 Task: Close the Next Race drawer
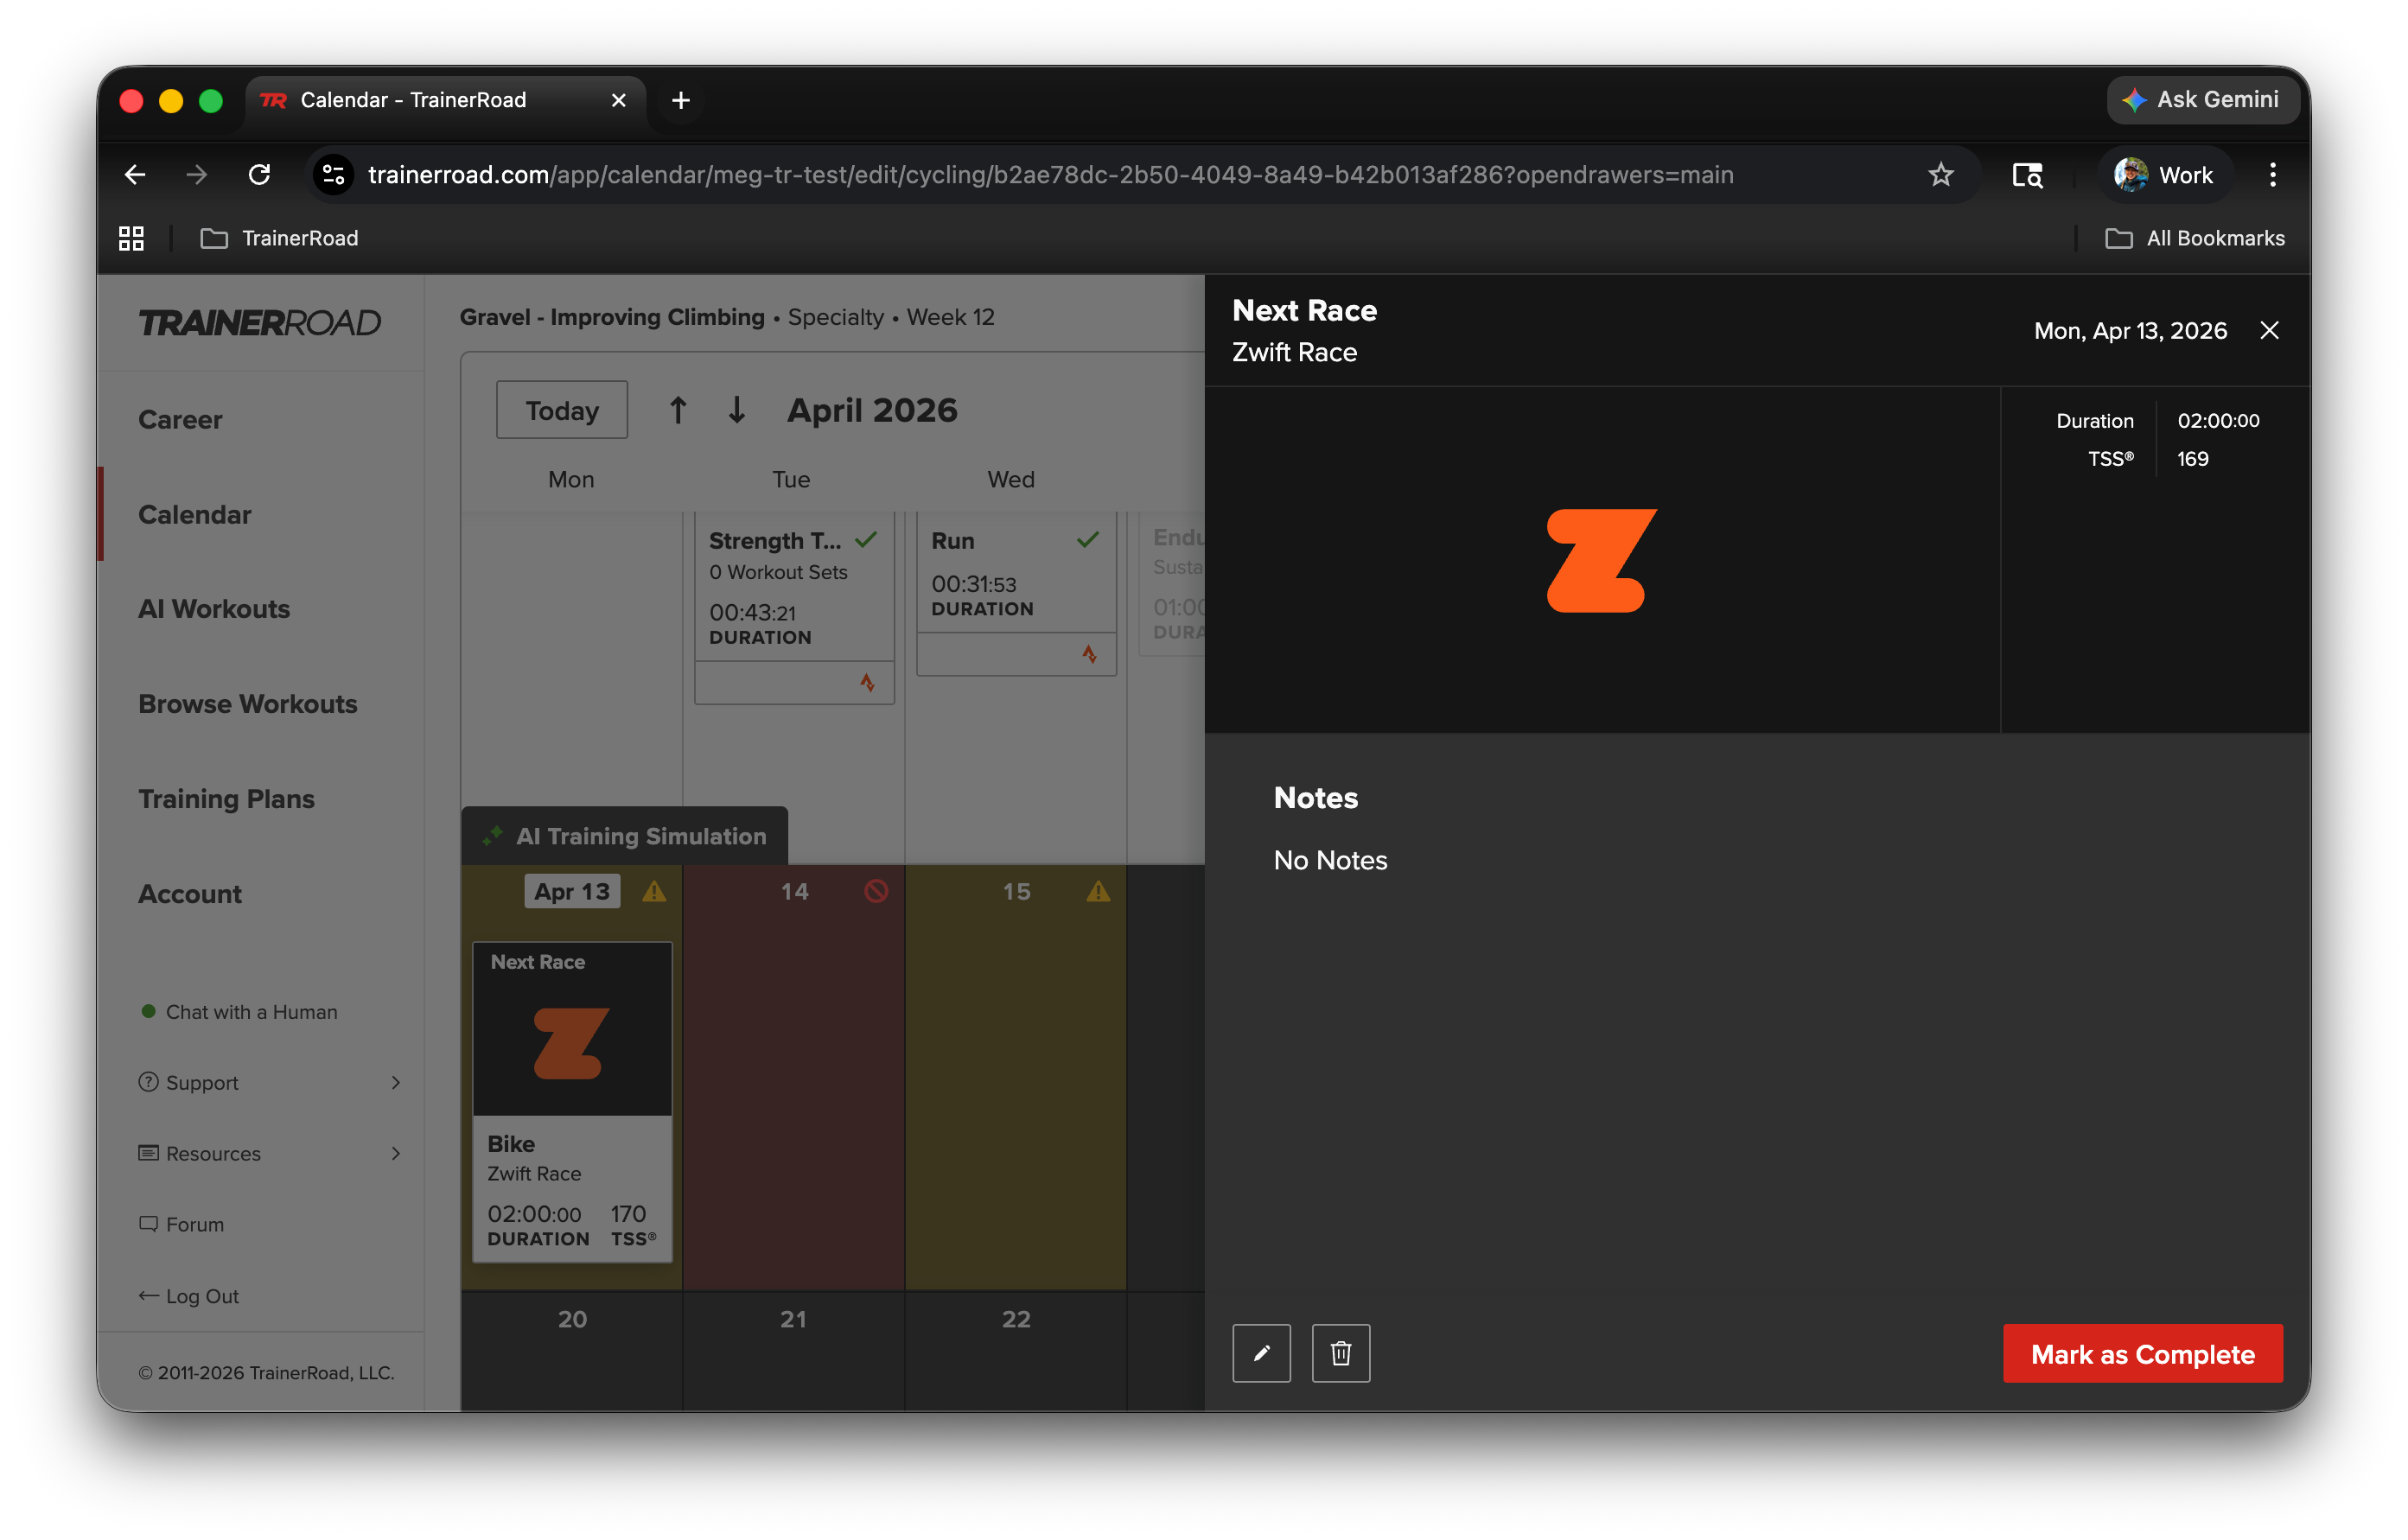(2269, 331)
